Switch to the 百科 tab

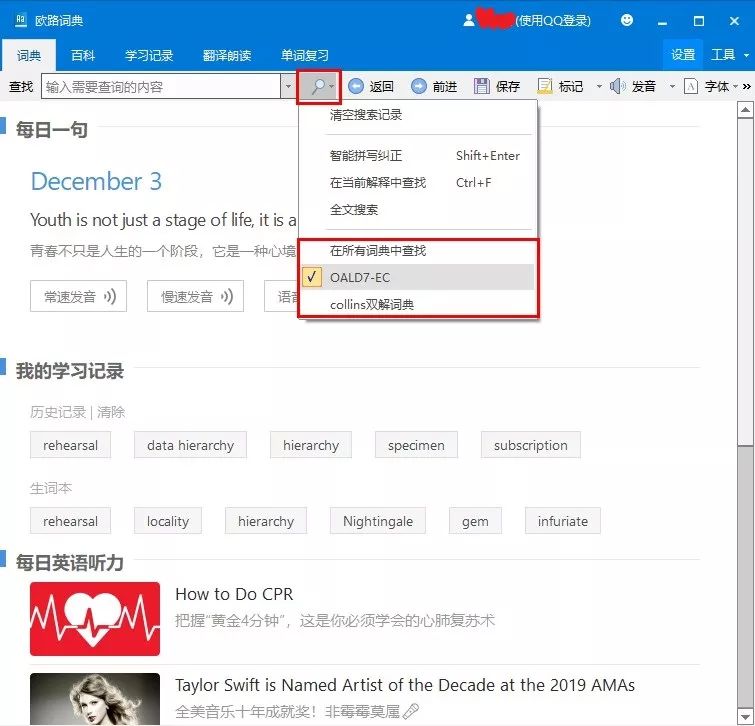(83, 56)
